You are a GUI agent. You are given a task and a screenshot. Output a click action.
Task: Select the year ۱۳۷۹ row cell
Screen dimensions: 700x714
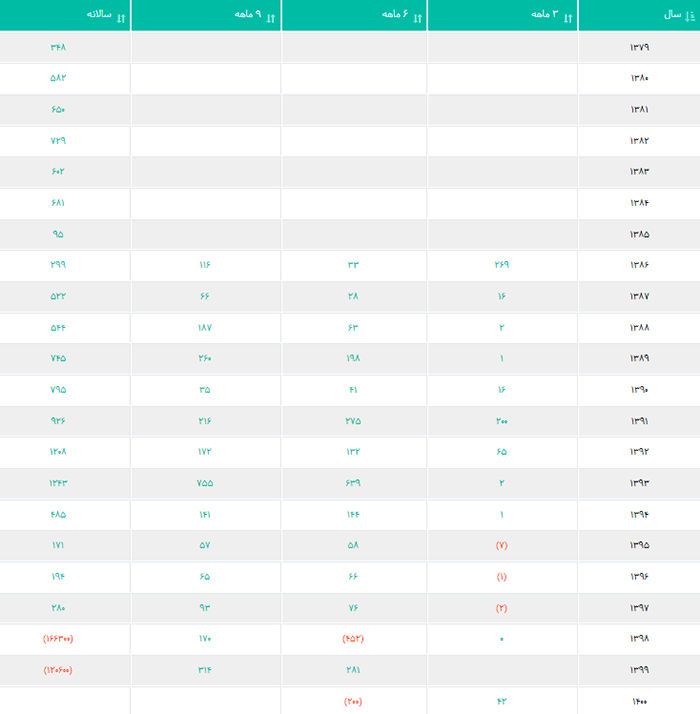point(639,47)
